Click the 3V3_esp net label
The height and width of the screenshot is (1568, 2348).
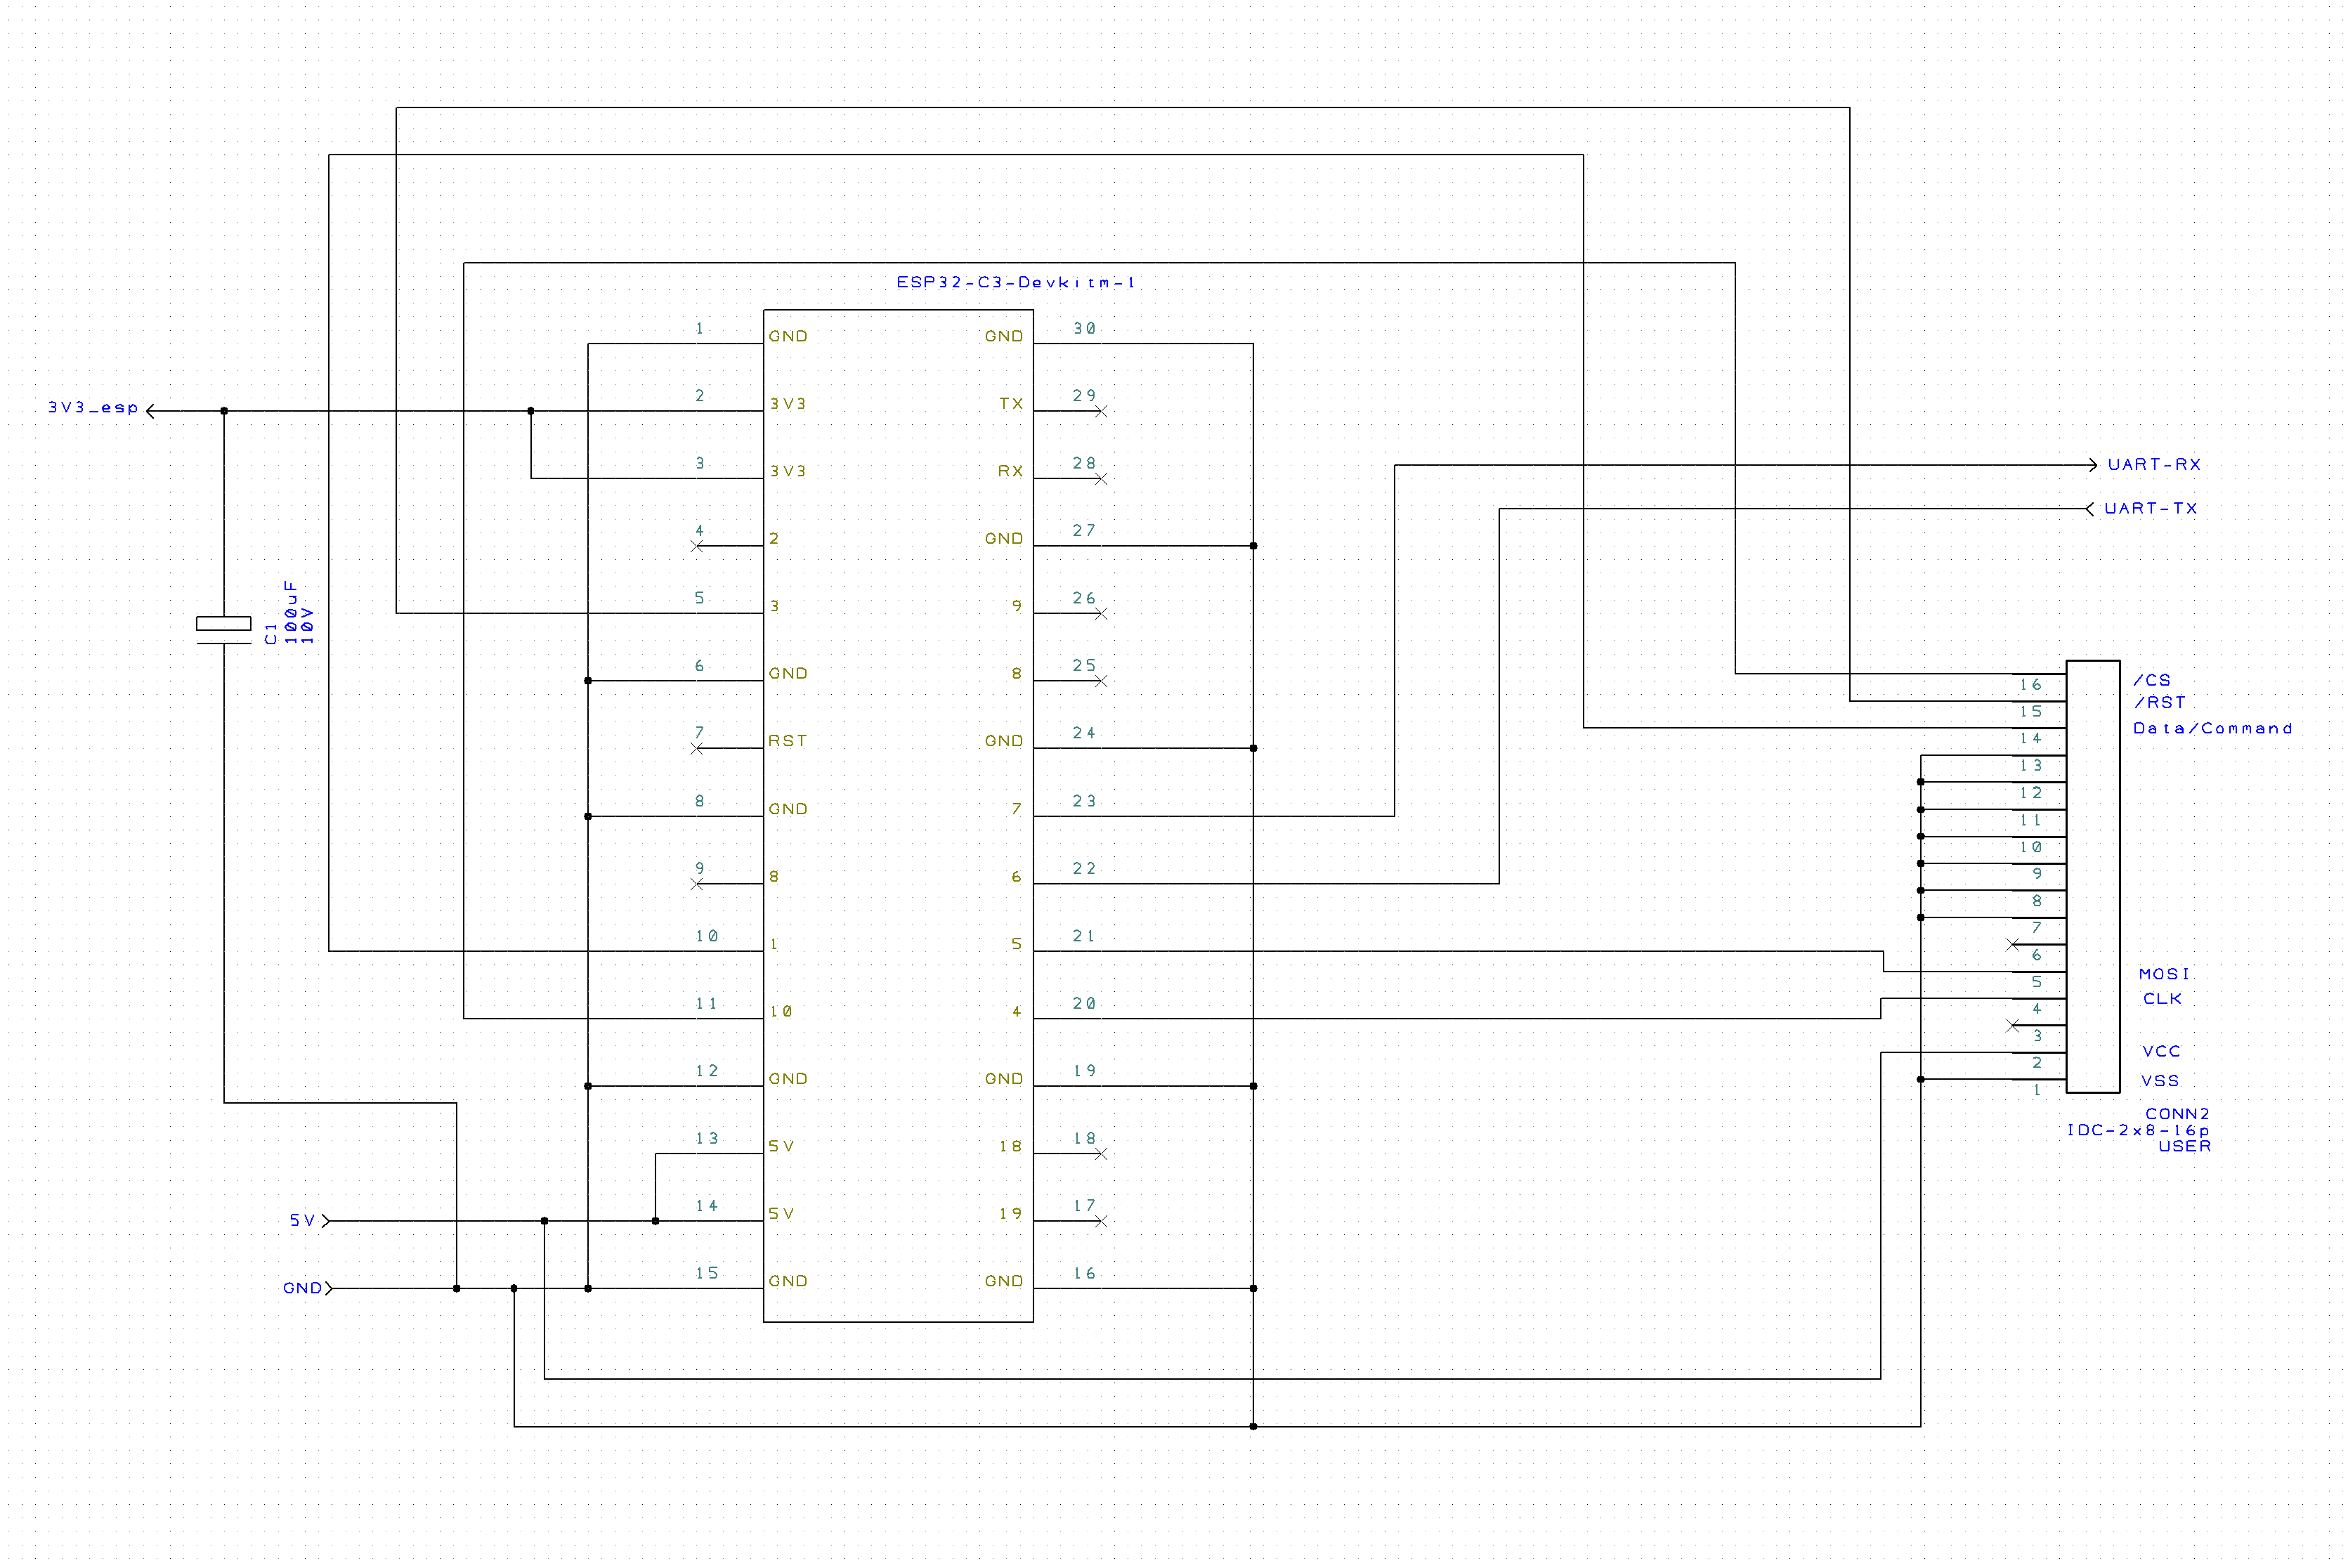pyautogui.click(x=93, y=408)
